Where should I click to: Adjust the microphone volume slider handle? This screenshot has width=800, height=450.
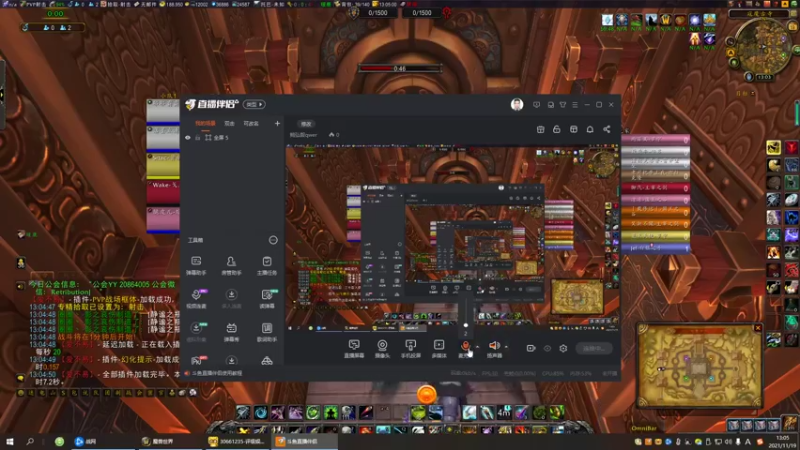tap(465, 325)
